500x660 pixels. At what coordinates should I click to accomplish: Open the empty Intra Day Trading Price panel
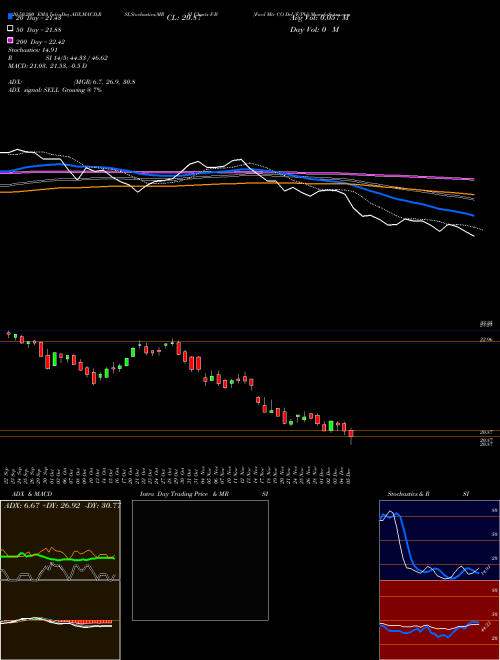200,560
